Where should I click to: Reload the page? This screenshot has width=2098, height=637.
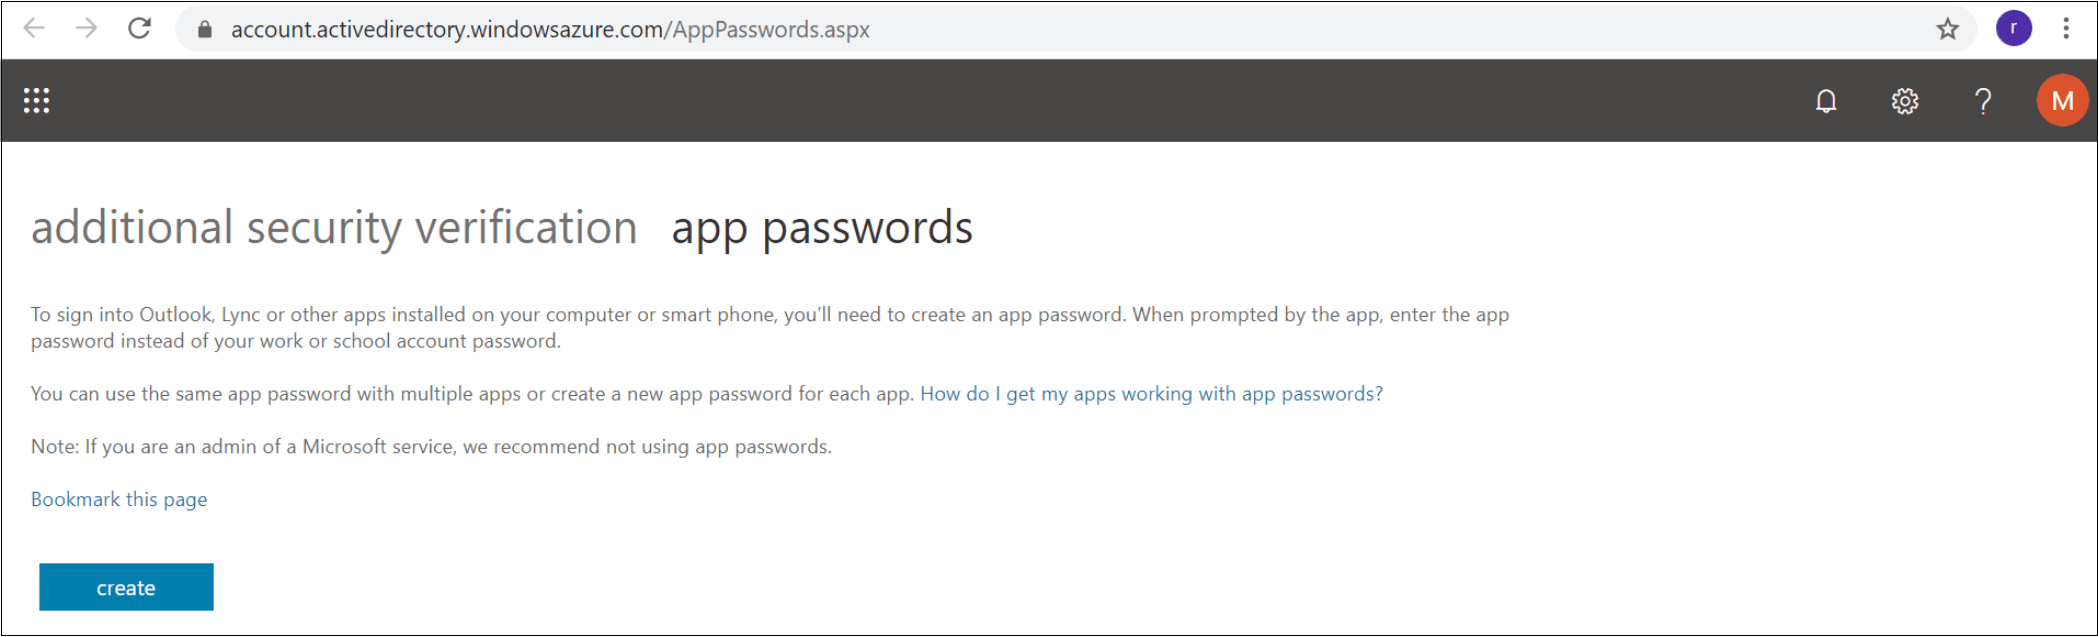(x=140, y=29)
